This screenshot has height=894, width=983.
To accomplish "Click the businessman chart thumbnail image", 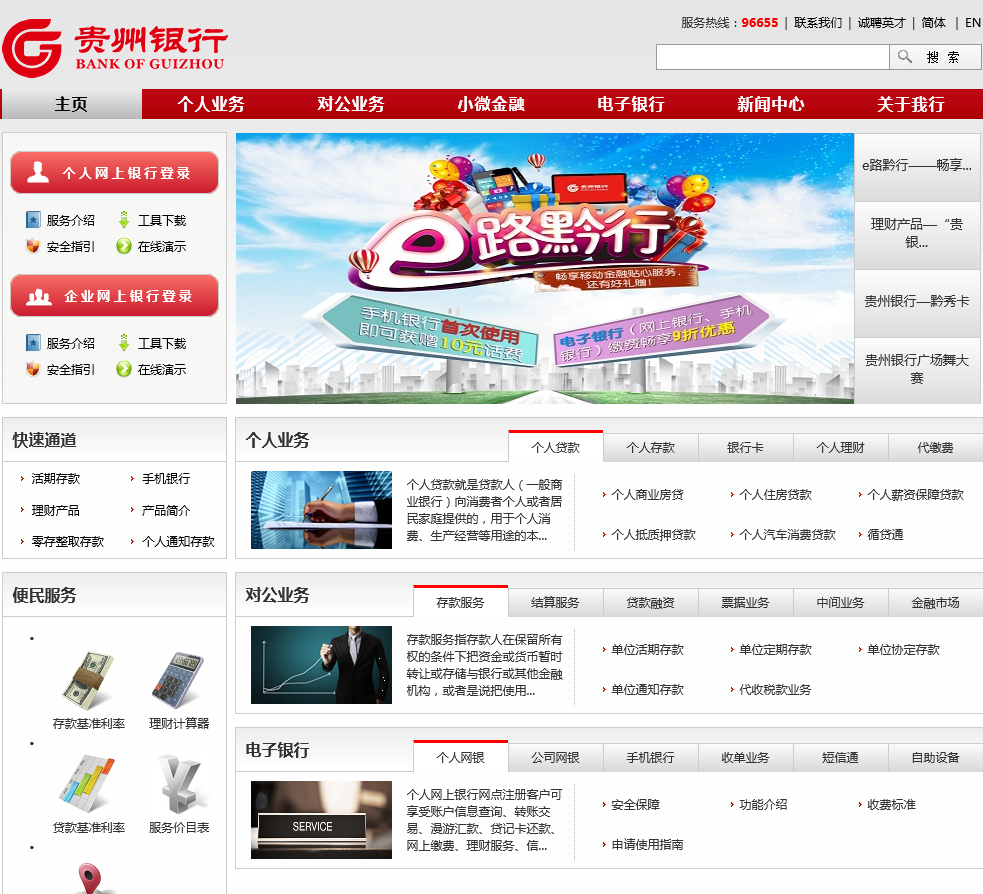I will [322, 665].
